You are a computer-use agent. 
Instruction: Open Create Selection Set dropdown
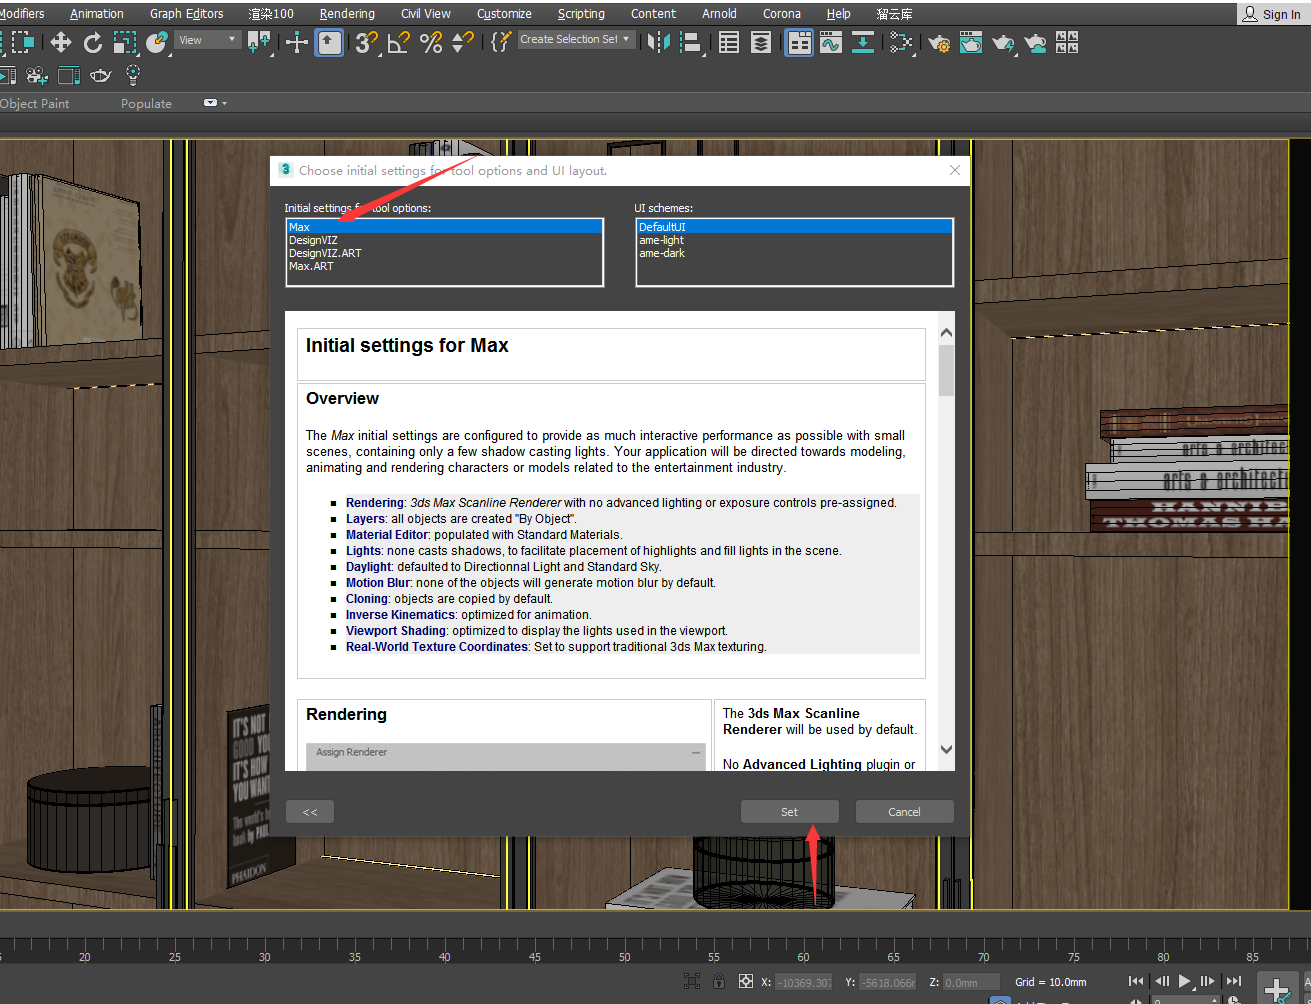(x=577, y=40)
